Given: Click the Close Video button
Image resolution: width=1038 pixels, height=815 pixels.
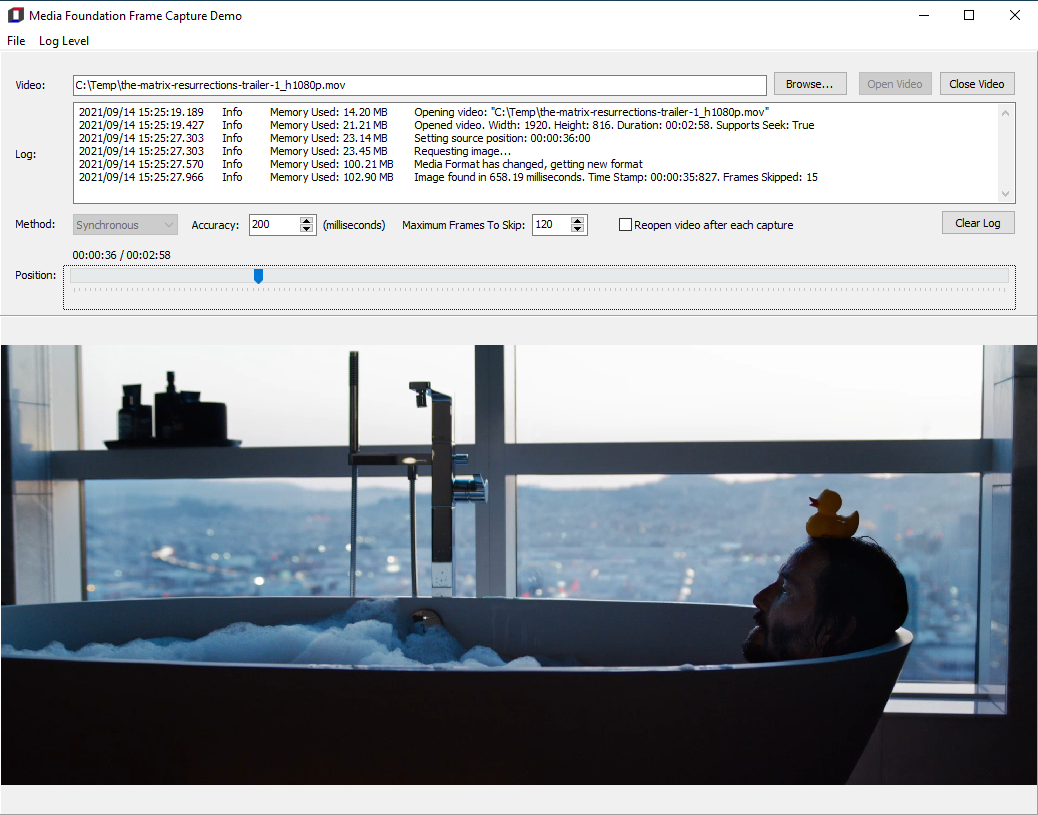Looking at the screenshot, I should coord(976,84).
